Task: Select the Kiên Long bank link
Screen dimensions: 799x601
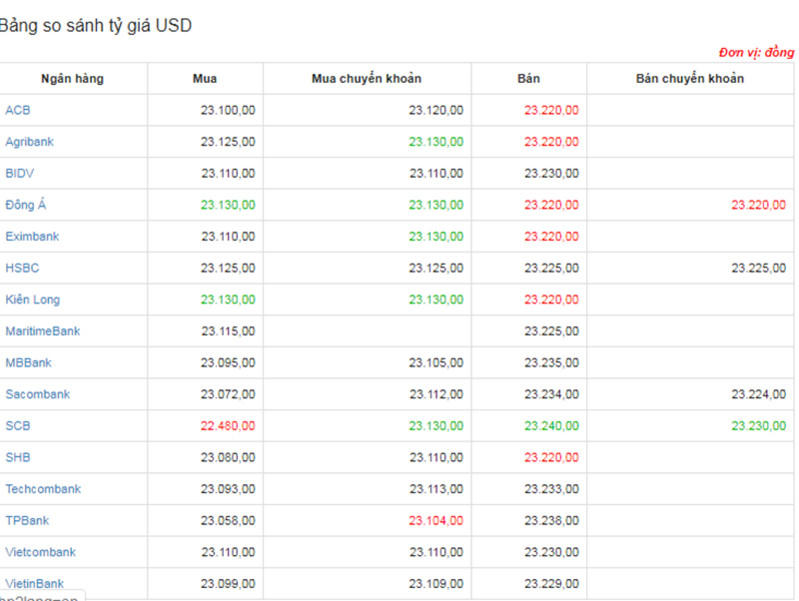Action: pyautogui.click(x=34, y=300)
